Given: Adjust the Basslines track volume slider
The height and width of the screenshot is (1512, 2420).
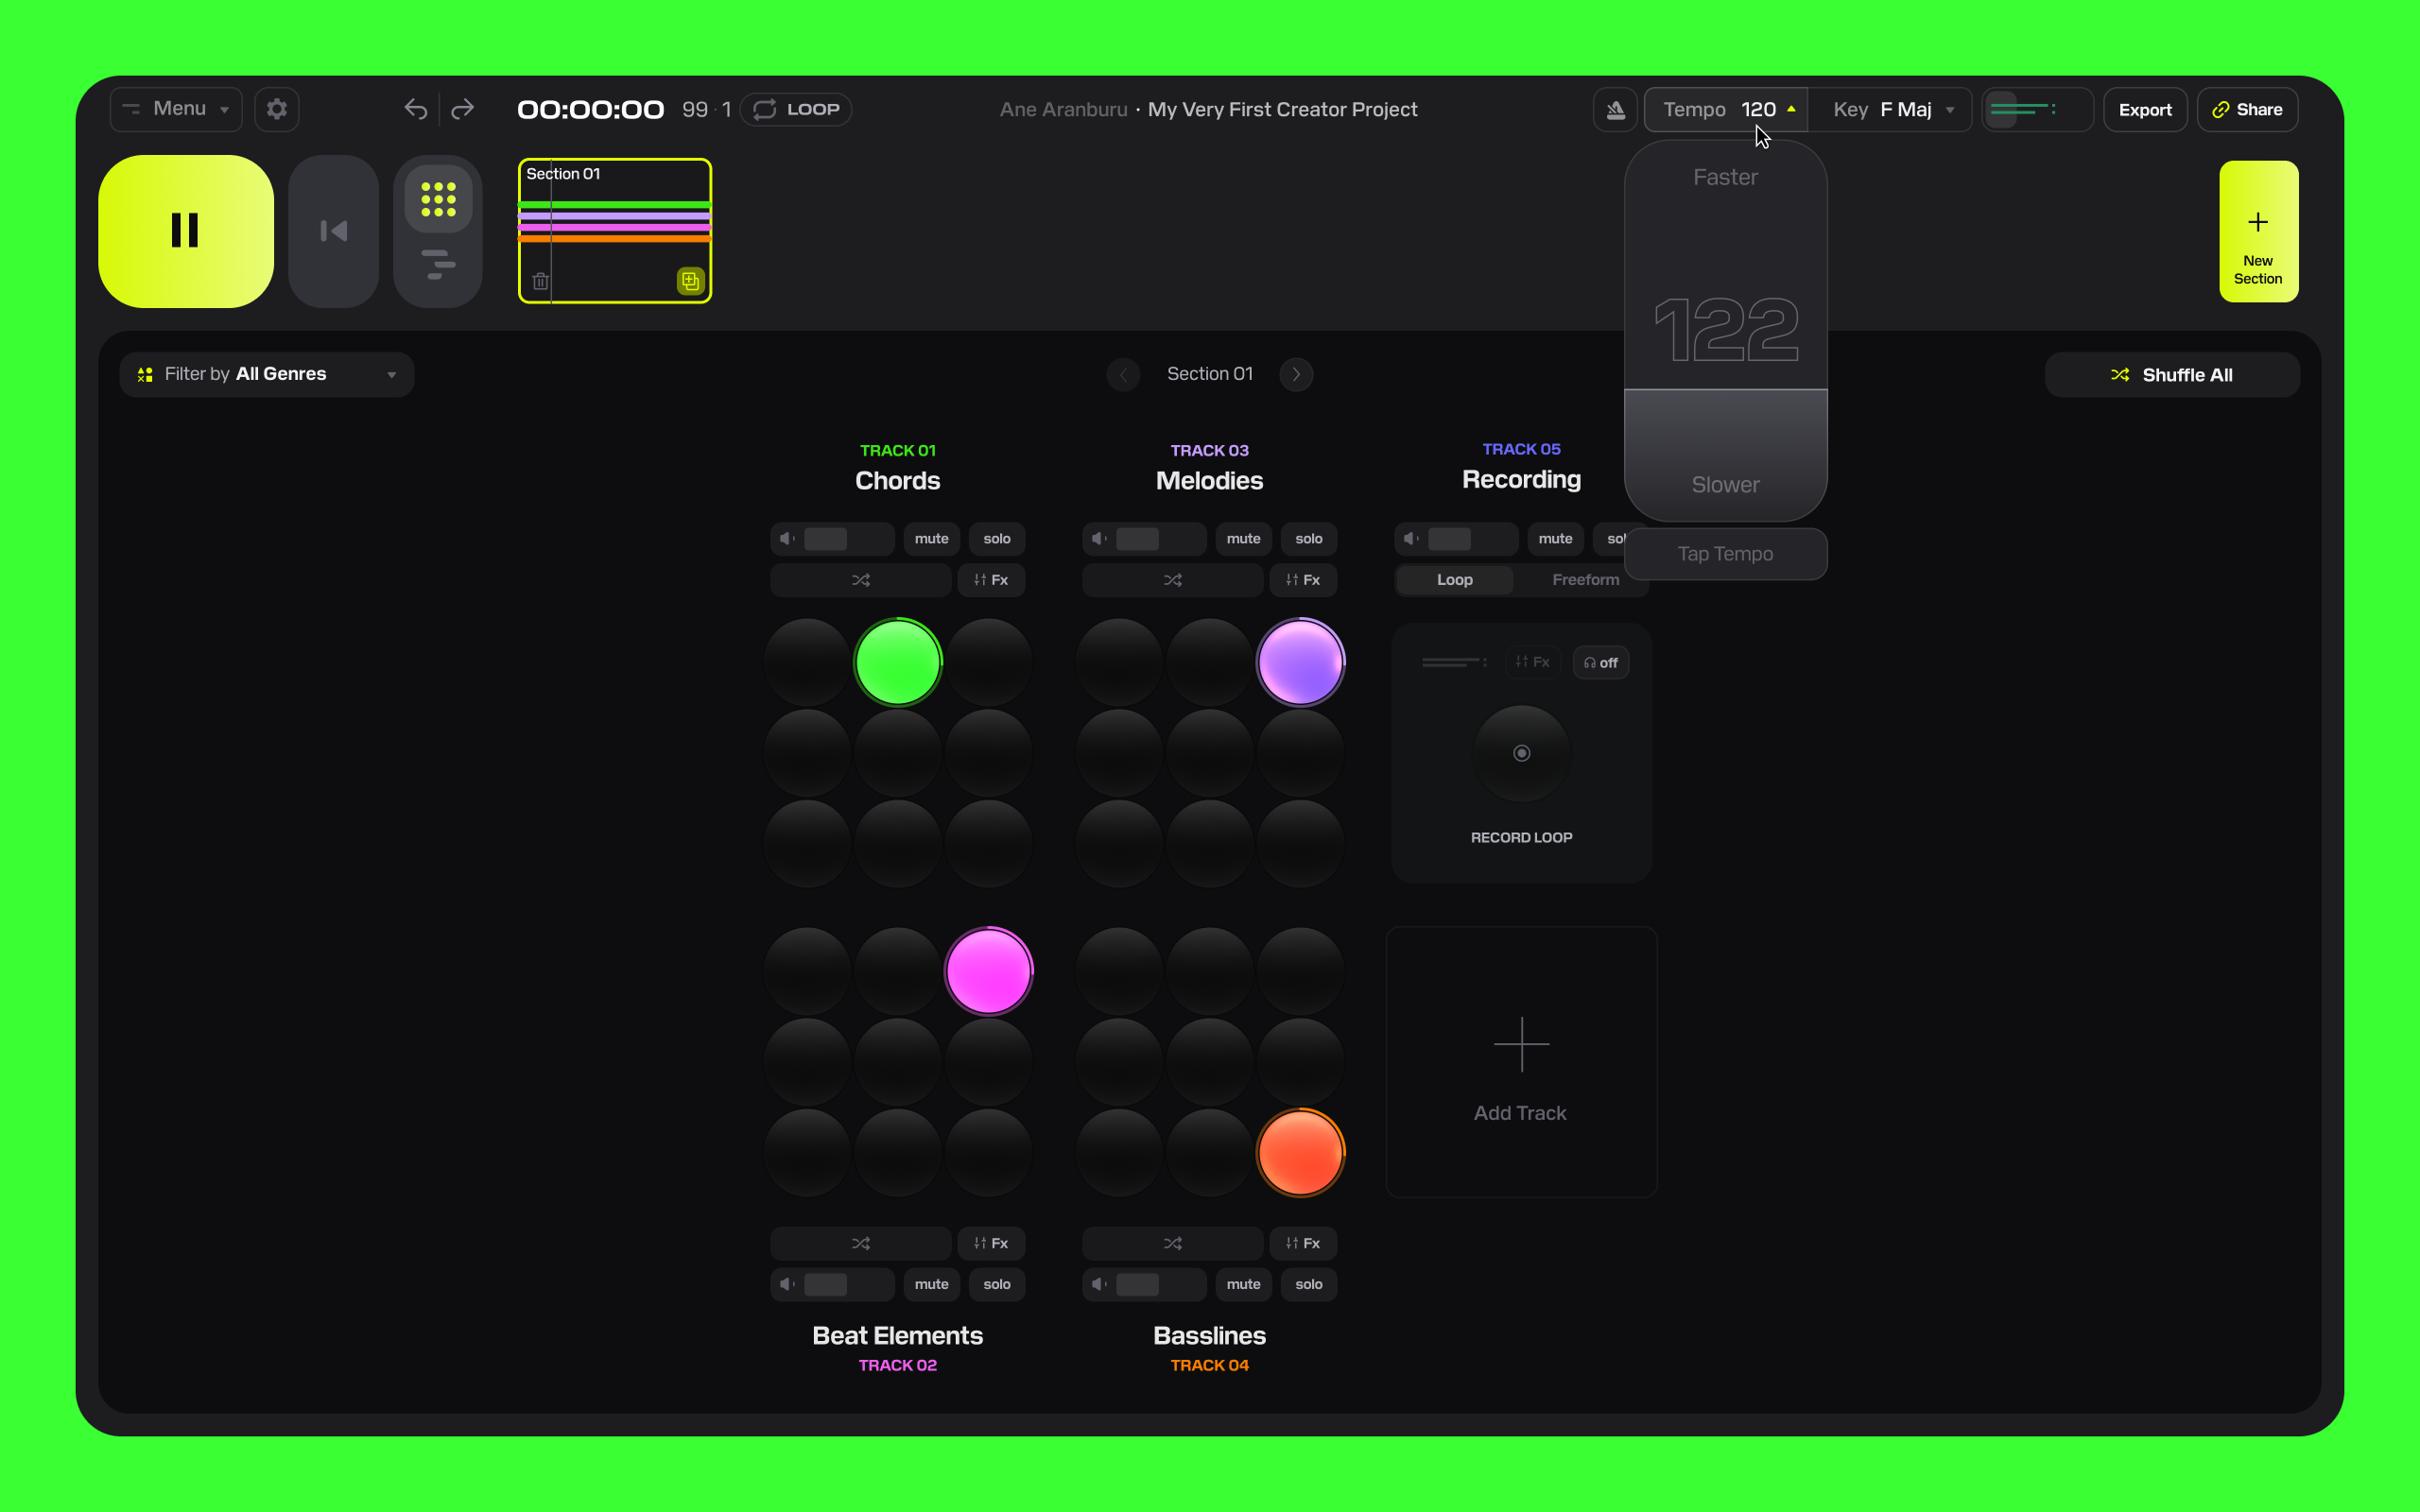Looking at the screenshot, I should pyautogui.click(x=1145, y=1284).
